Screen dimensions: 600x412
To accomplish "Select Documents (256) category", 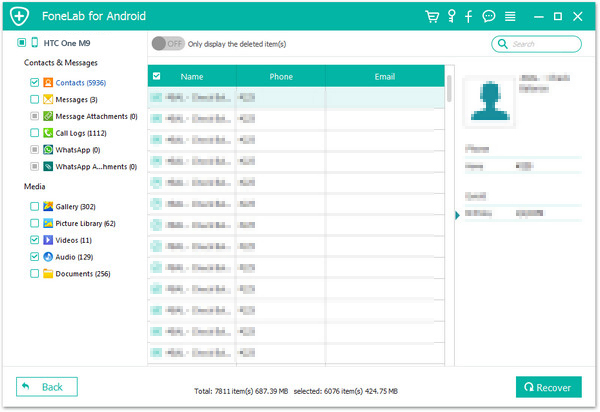I will point(83,274).
